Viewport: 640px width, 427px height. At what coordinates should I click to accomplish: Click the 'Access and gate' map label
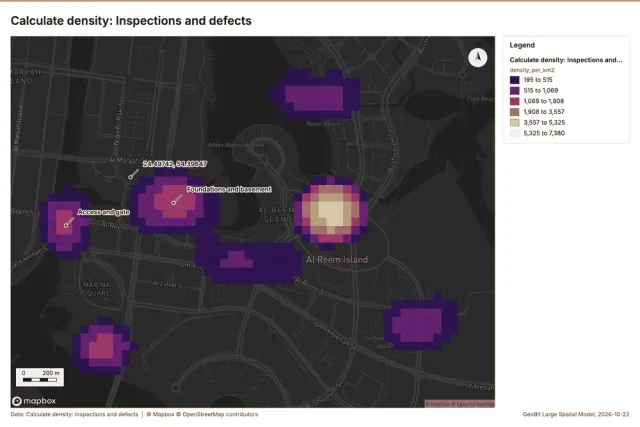point(104,212)
